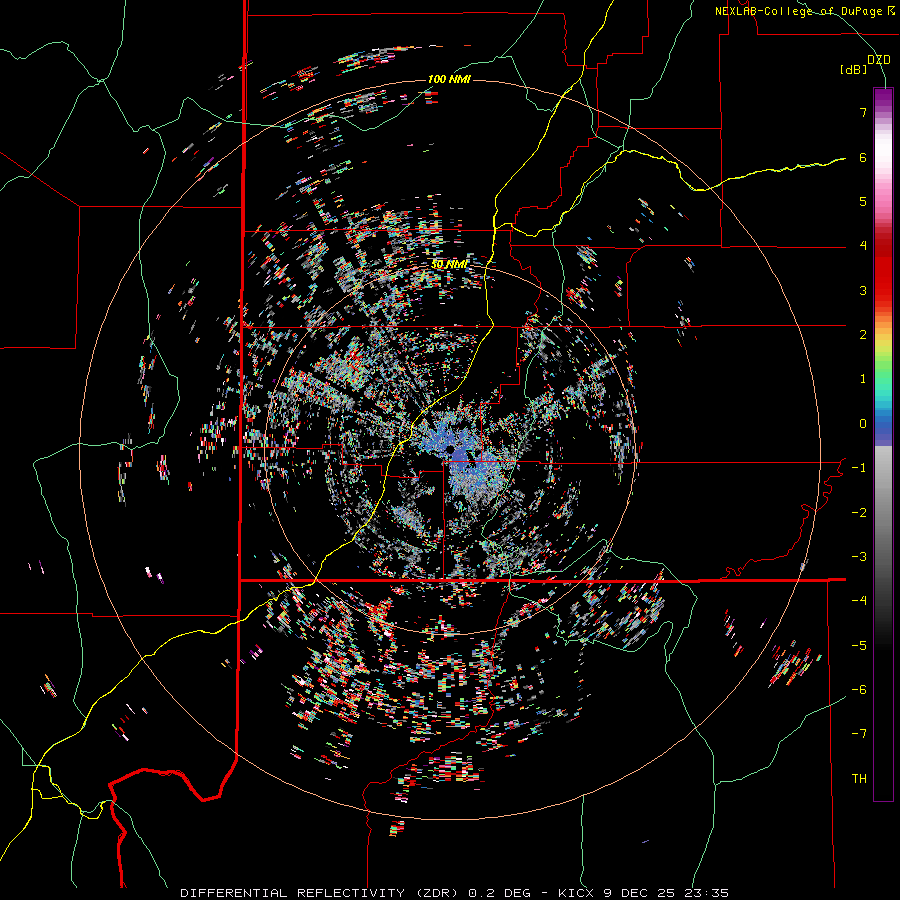Click the 0 dB label on color scale

tap(863, 424)
